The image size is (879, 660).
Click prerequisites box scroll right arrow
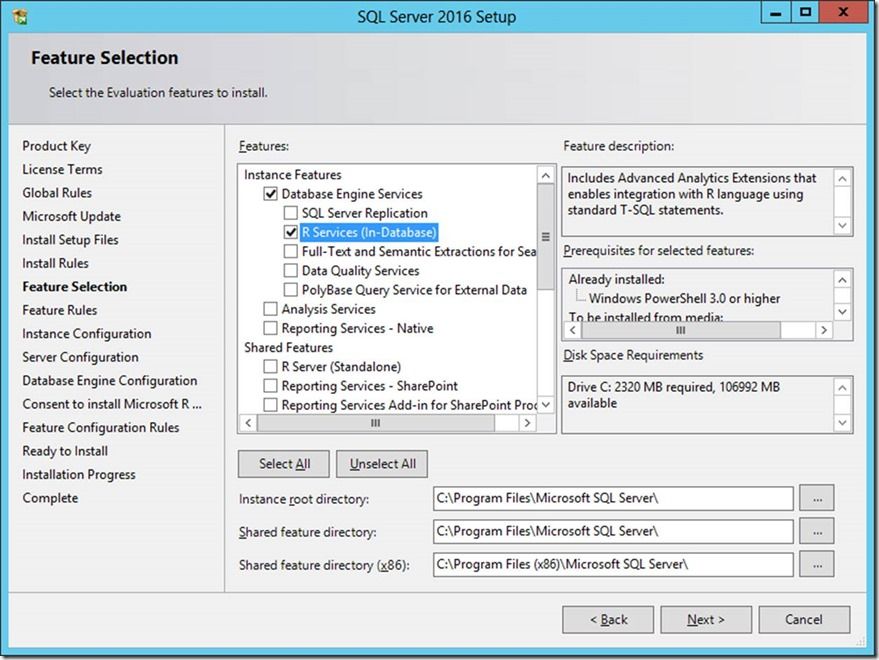(x=824, y=330)
